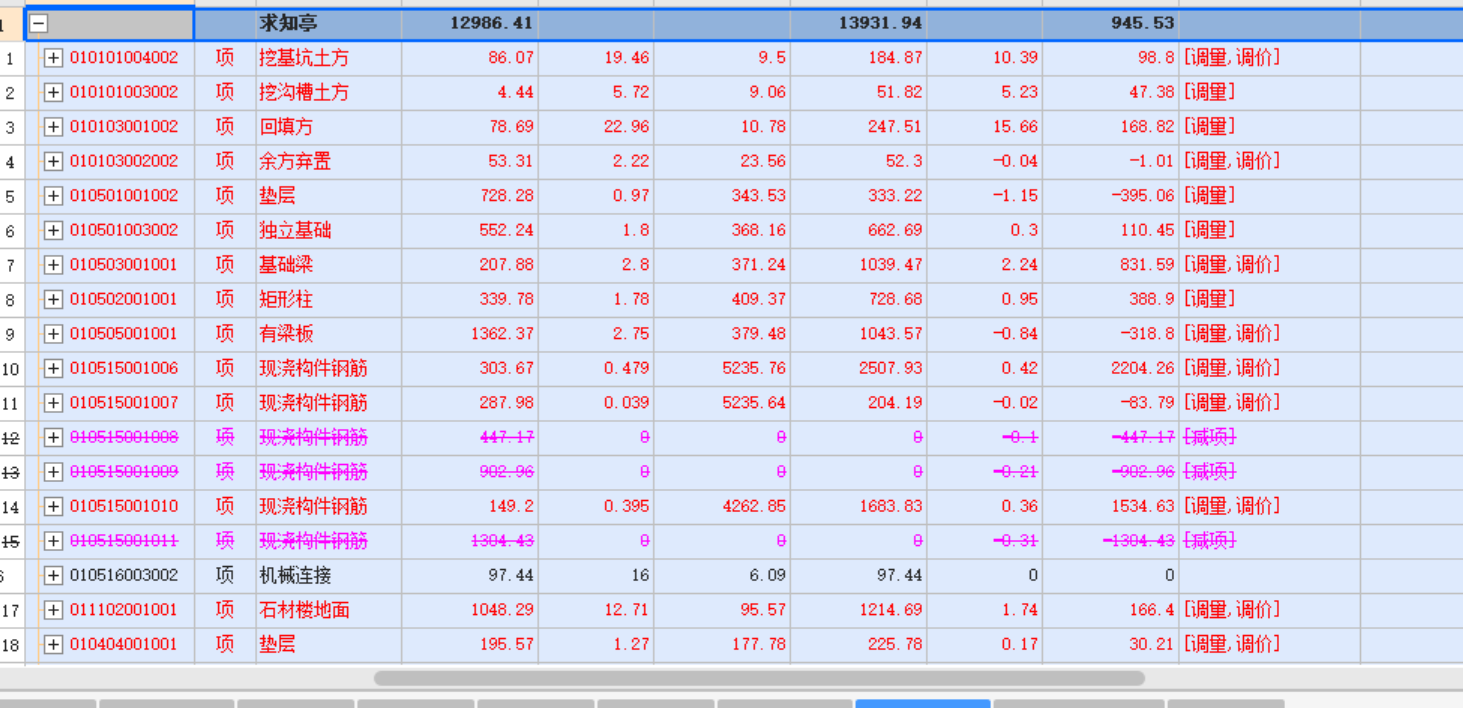Screen dimensions: 1463x708
Task: Expand item 010515001007 现浇构件钢筋
Action: (x=53, y=403)
